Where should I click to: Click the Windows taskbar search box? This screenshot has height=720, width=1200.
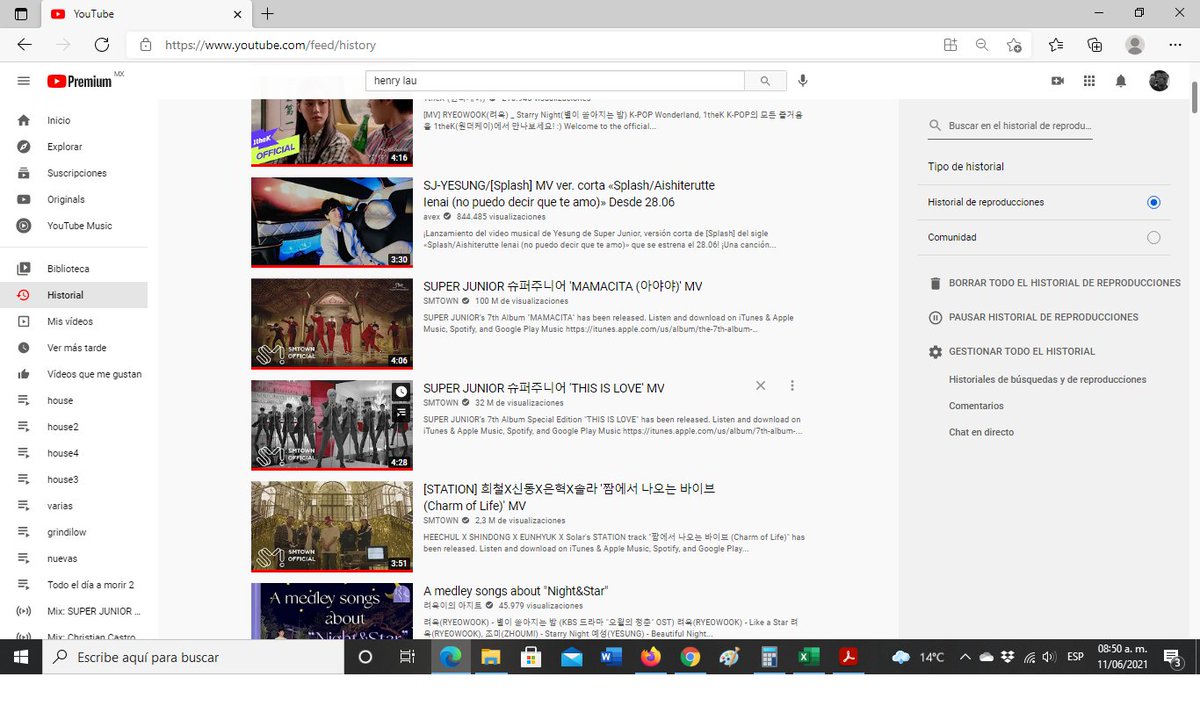click(193, 657)
